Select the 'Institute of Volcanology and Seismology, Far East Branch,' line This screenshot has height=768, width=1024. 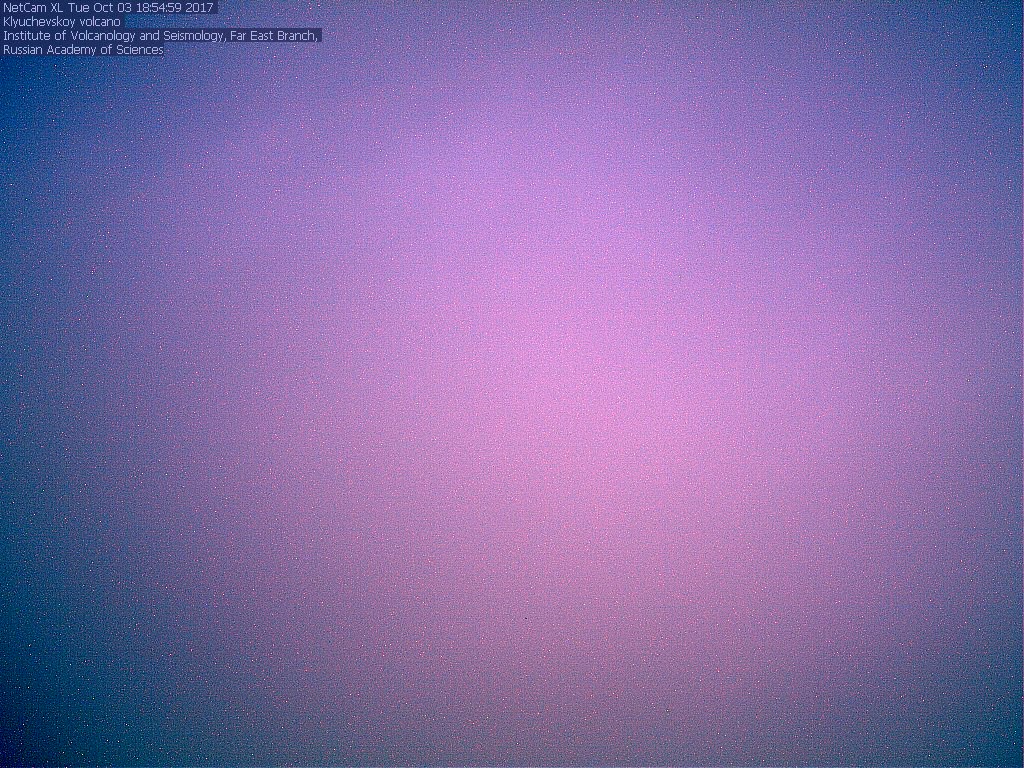(x=161, y=36)
